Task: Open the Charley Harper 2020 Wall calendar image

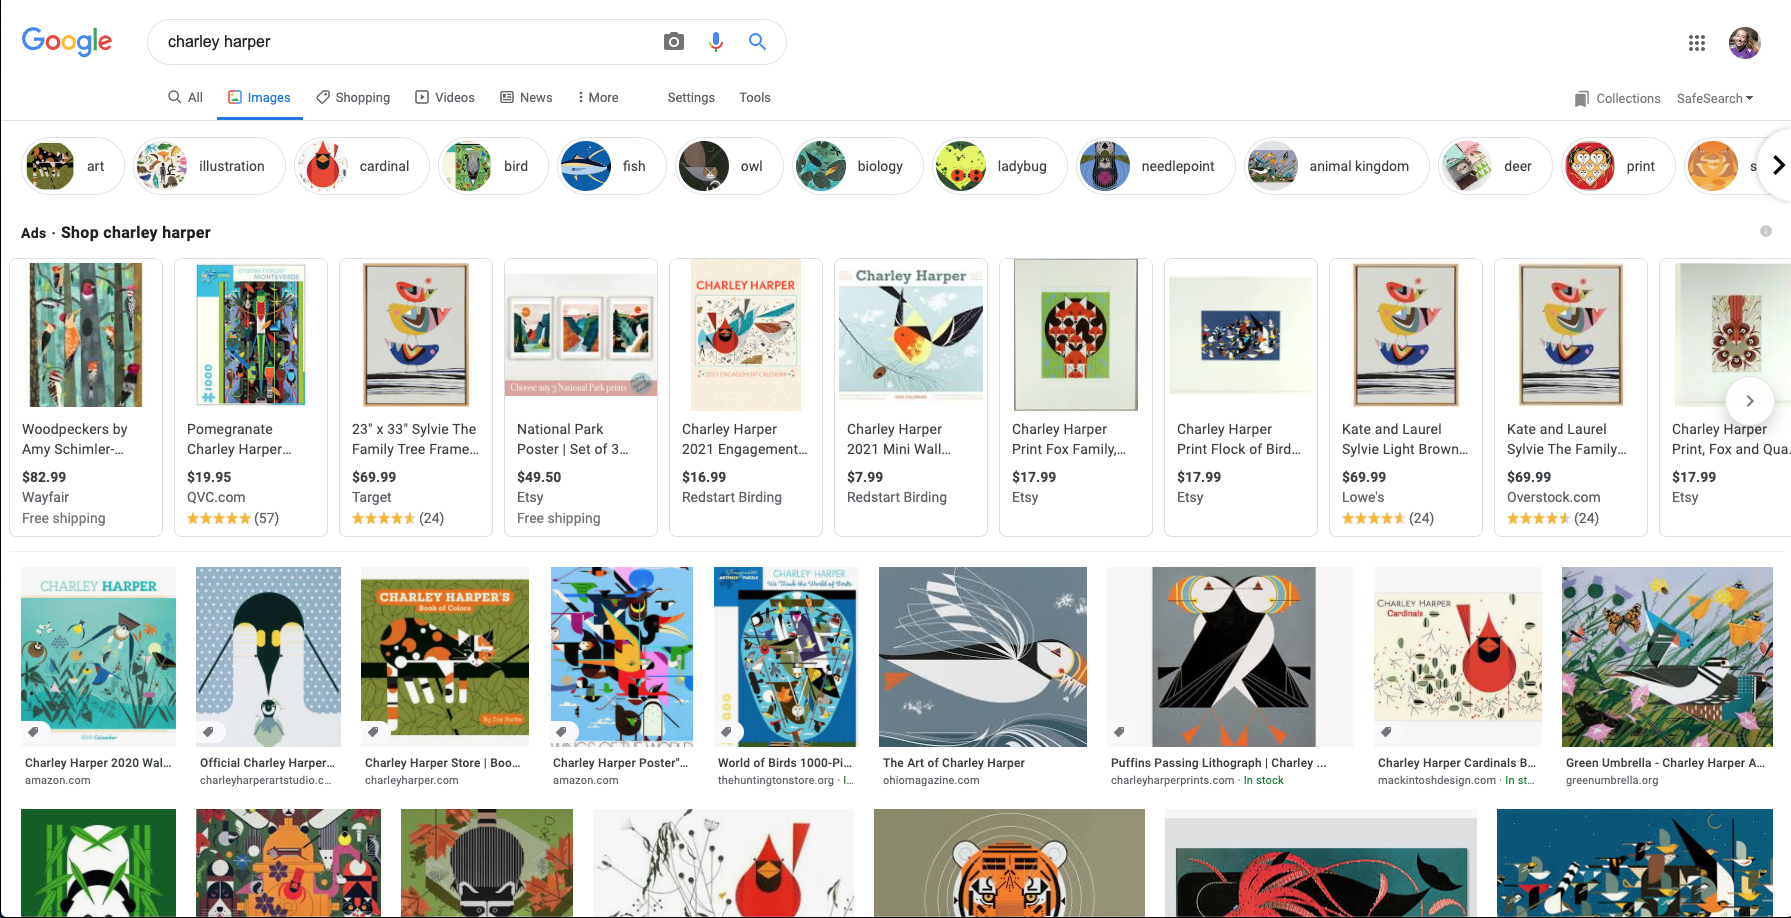Action: 98,657
